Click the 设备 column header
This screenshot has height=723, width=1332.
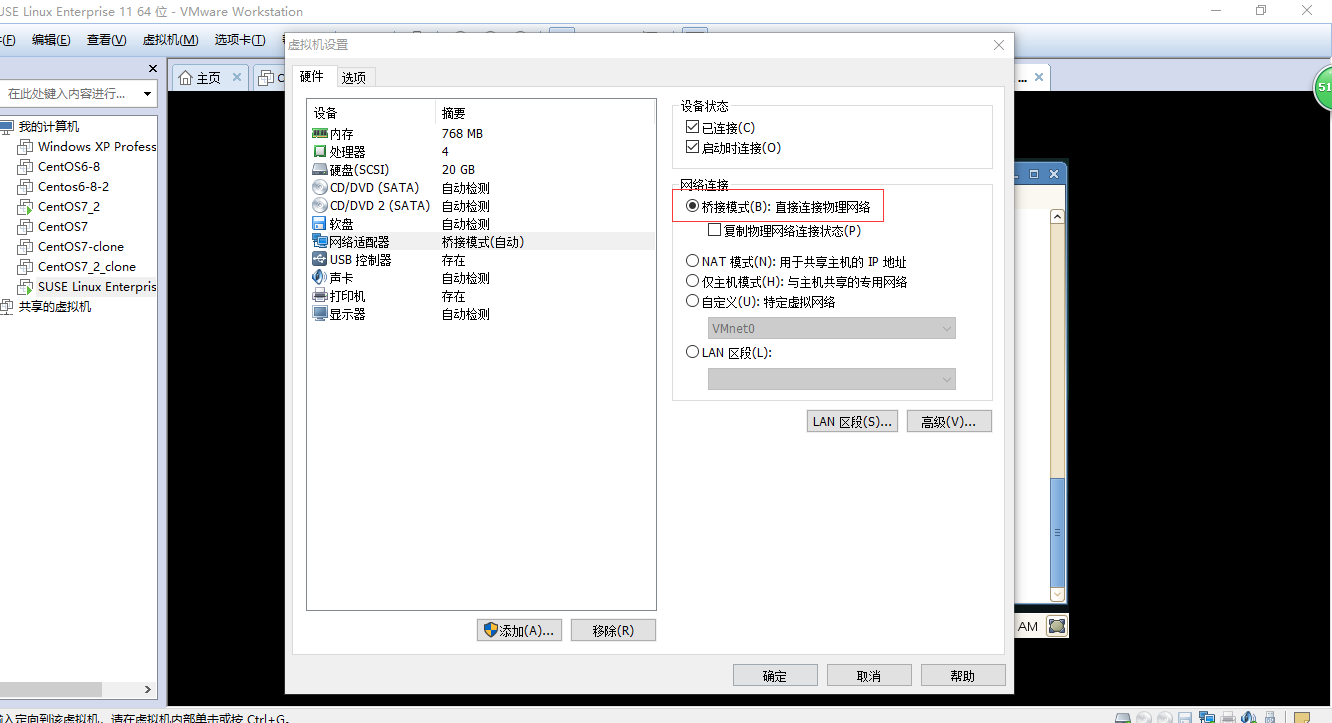click(372, 113)
